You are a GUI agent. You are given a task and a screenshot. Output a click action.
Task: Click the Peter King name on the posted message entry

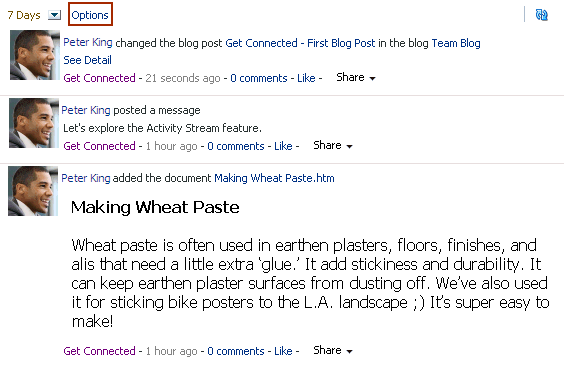(86, 110)
